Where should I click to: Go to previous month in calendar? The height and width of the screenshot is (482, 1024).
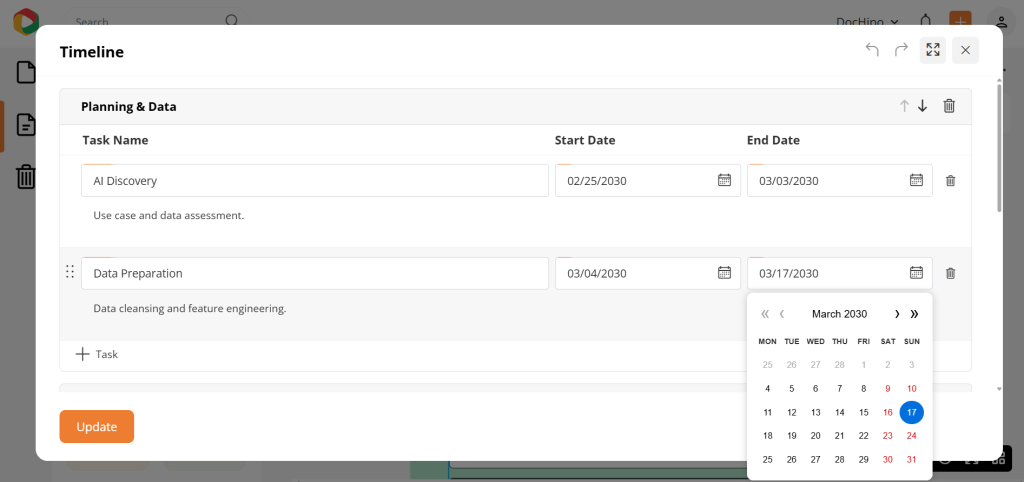[x=782, y=314]
